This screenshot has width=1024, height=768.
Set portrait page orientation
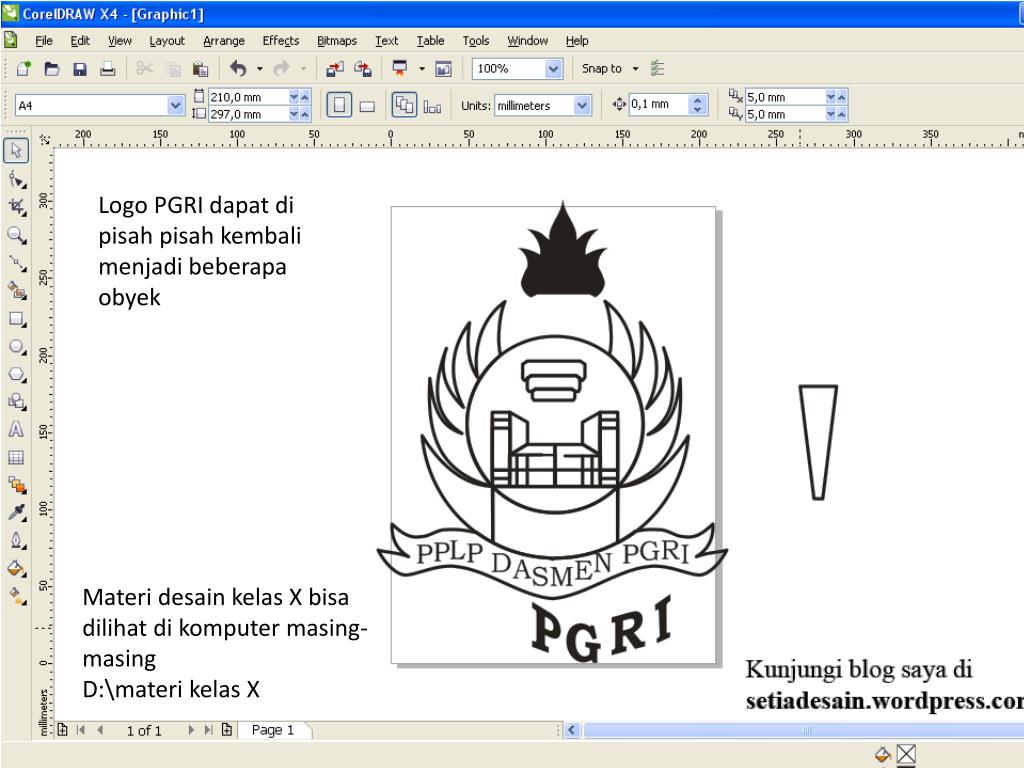click(339, 105)
